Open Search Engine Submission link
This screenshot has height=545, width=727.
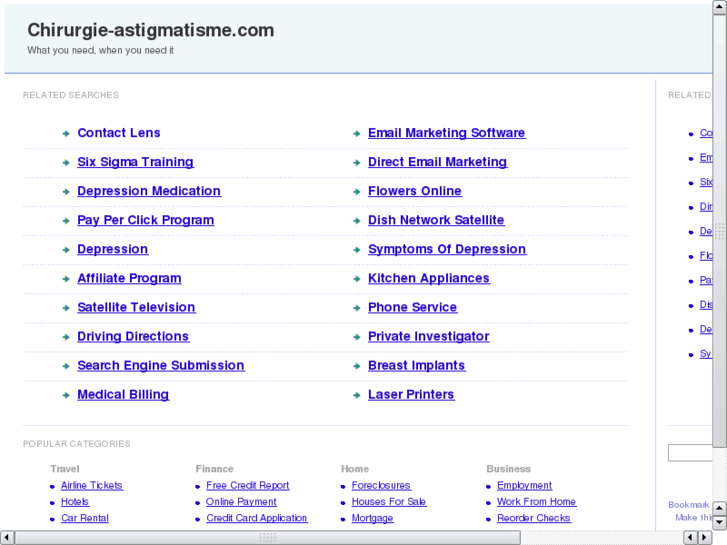coord(161,365)
